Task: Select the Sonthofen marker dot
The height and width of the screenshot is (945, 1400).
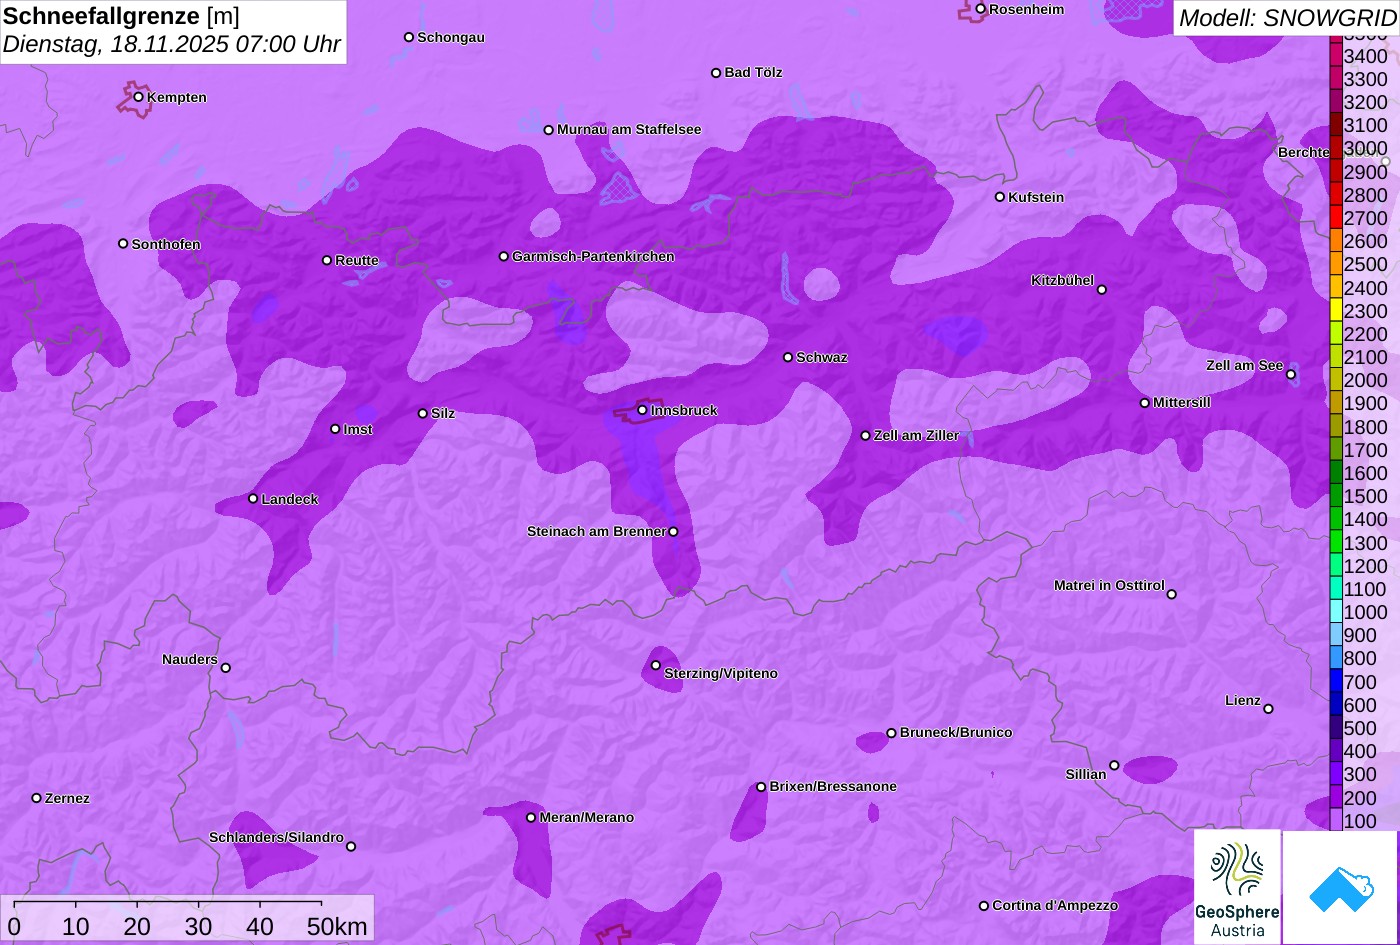Action: (x=123, y=244)
